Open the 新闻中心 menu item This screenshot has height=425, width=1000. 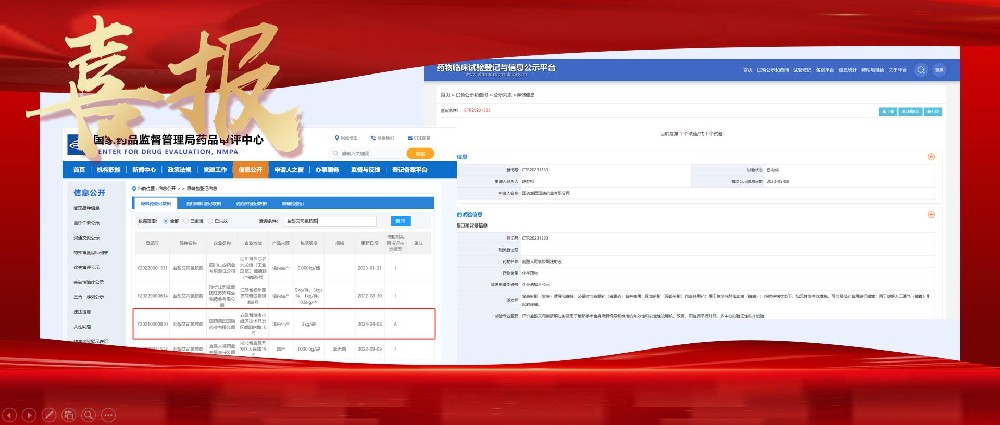pyautogui.click(x=144, y=170)
